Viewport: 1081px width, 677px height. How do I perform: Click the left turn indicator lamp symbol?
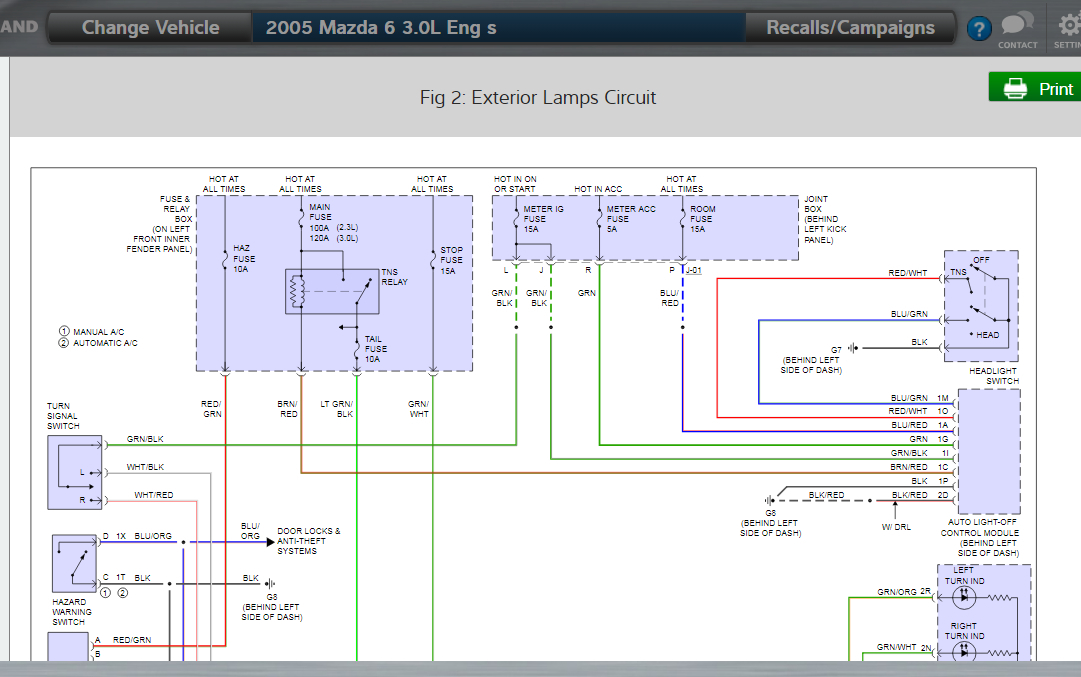tap(964, 598)
